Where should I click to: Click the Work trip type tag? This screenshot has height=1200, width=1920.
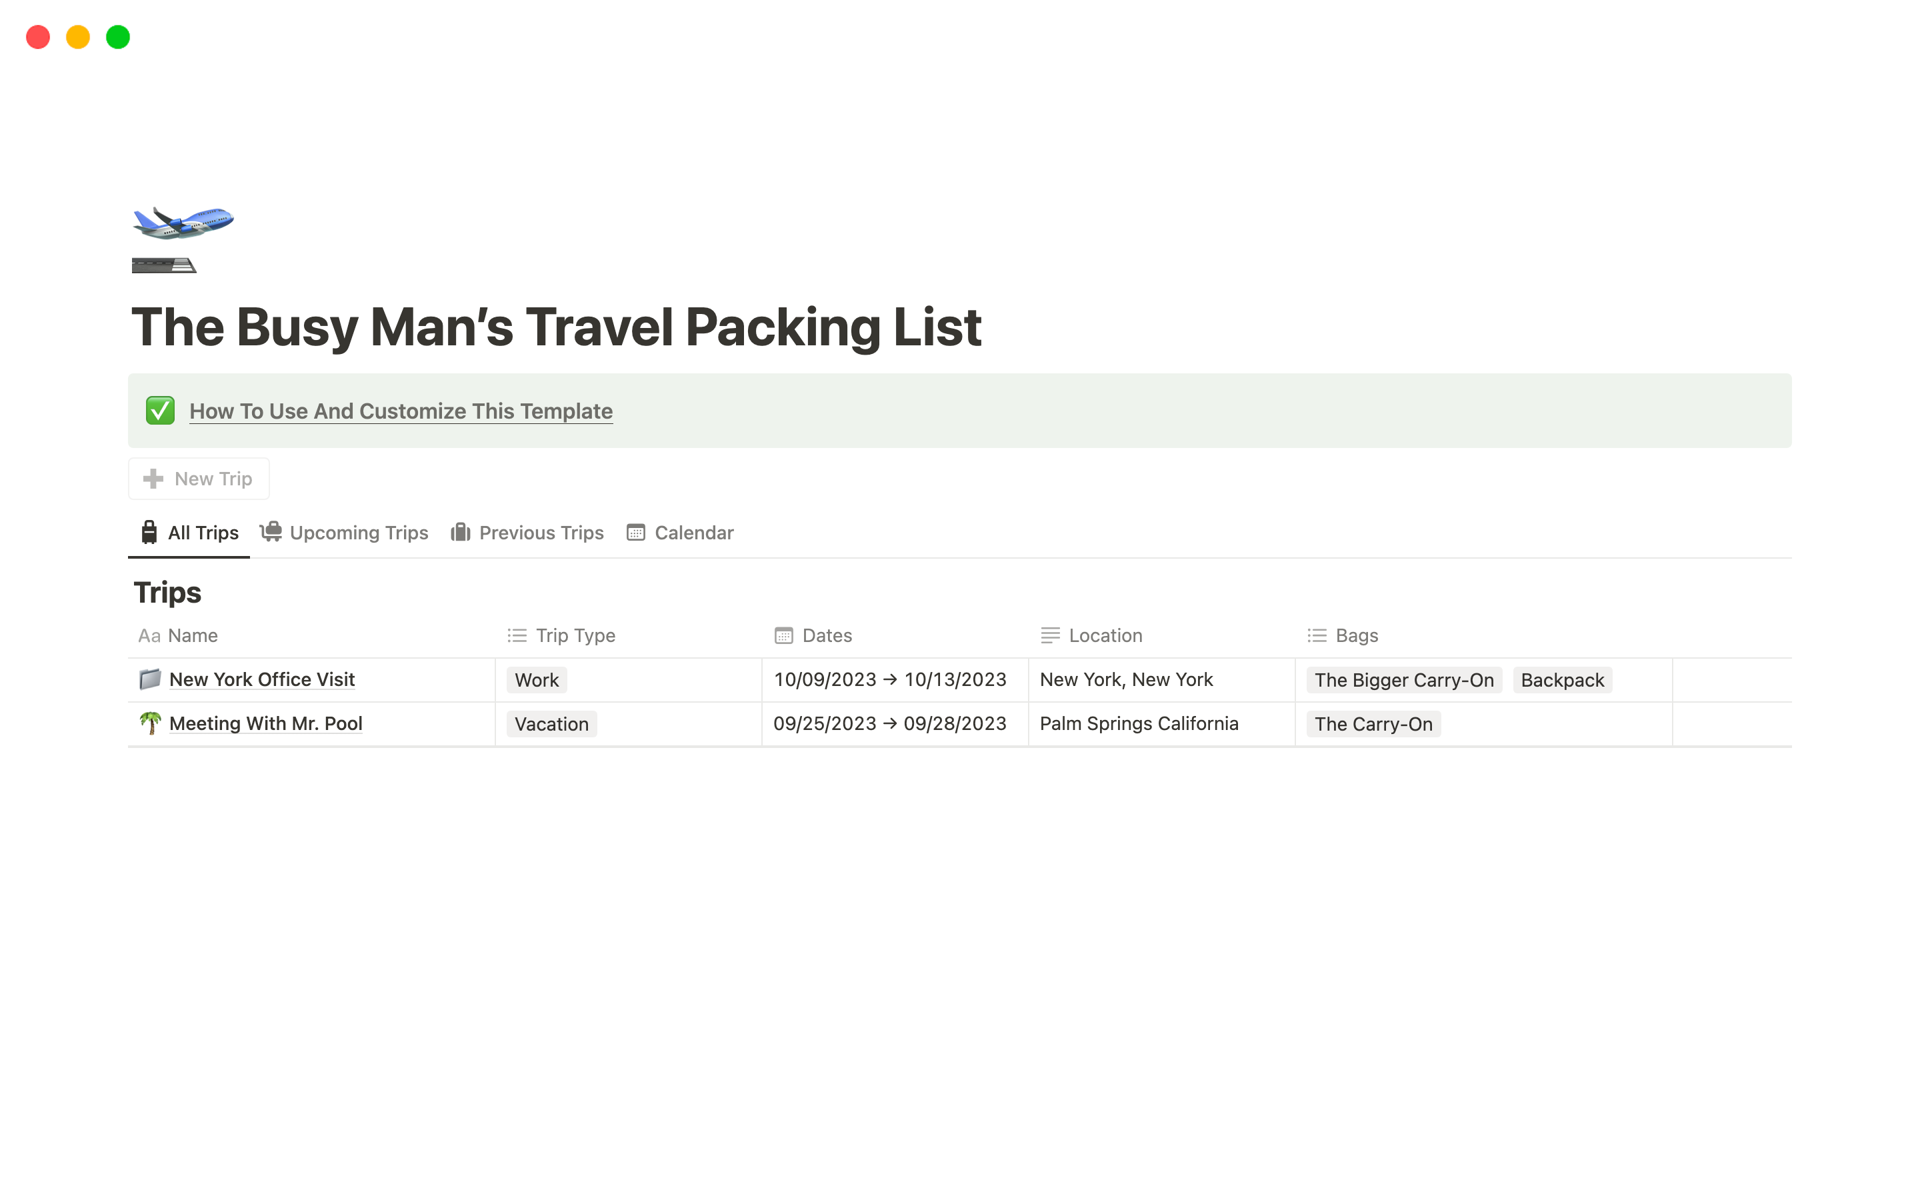536,680
